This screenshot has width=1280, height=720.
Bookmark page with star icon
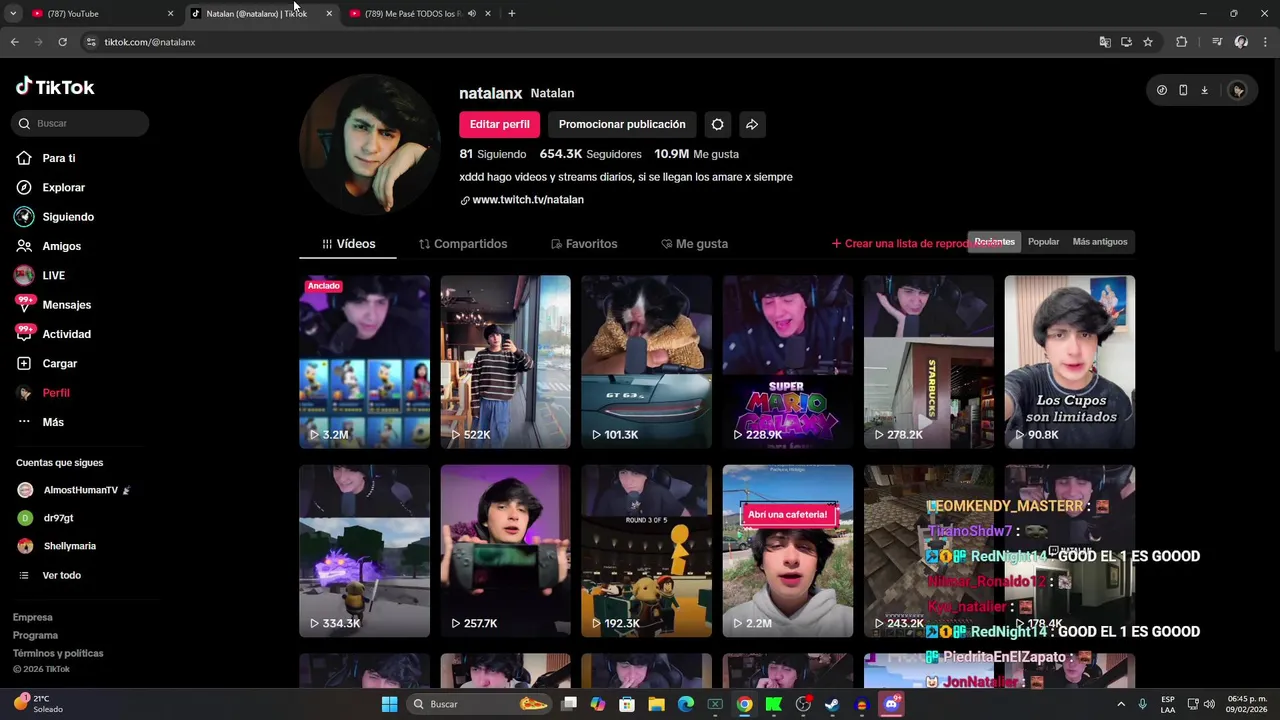(1148, 42)
